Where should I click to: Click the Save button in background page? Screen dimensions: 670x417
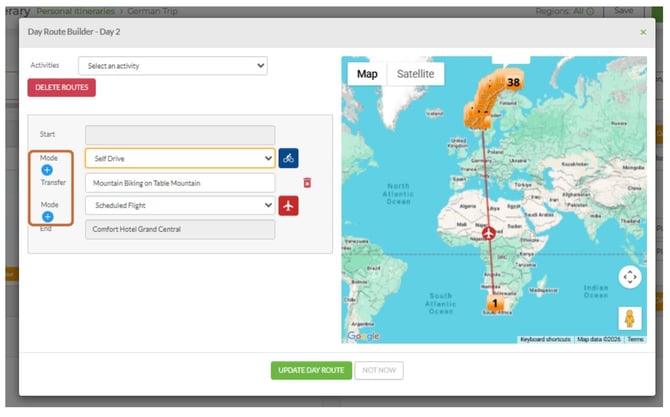coord(624,11)
